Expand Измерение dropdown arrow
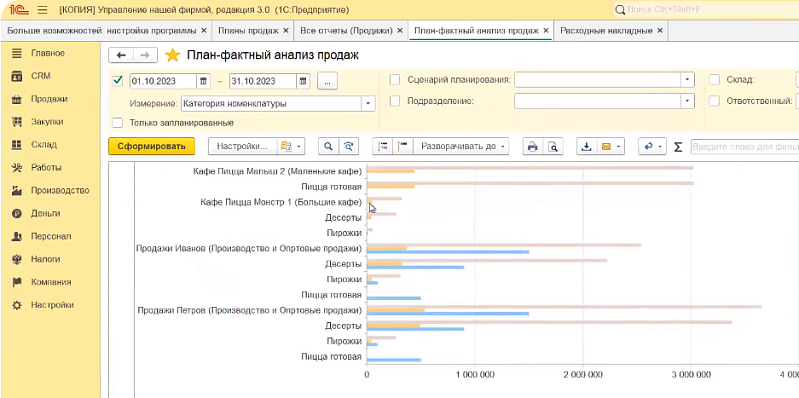This screenshot has width=799, height=398. [x=368, y=103]
